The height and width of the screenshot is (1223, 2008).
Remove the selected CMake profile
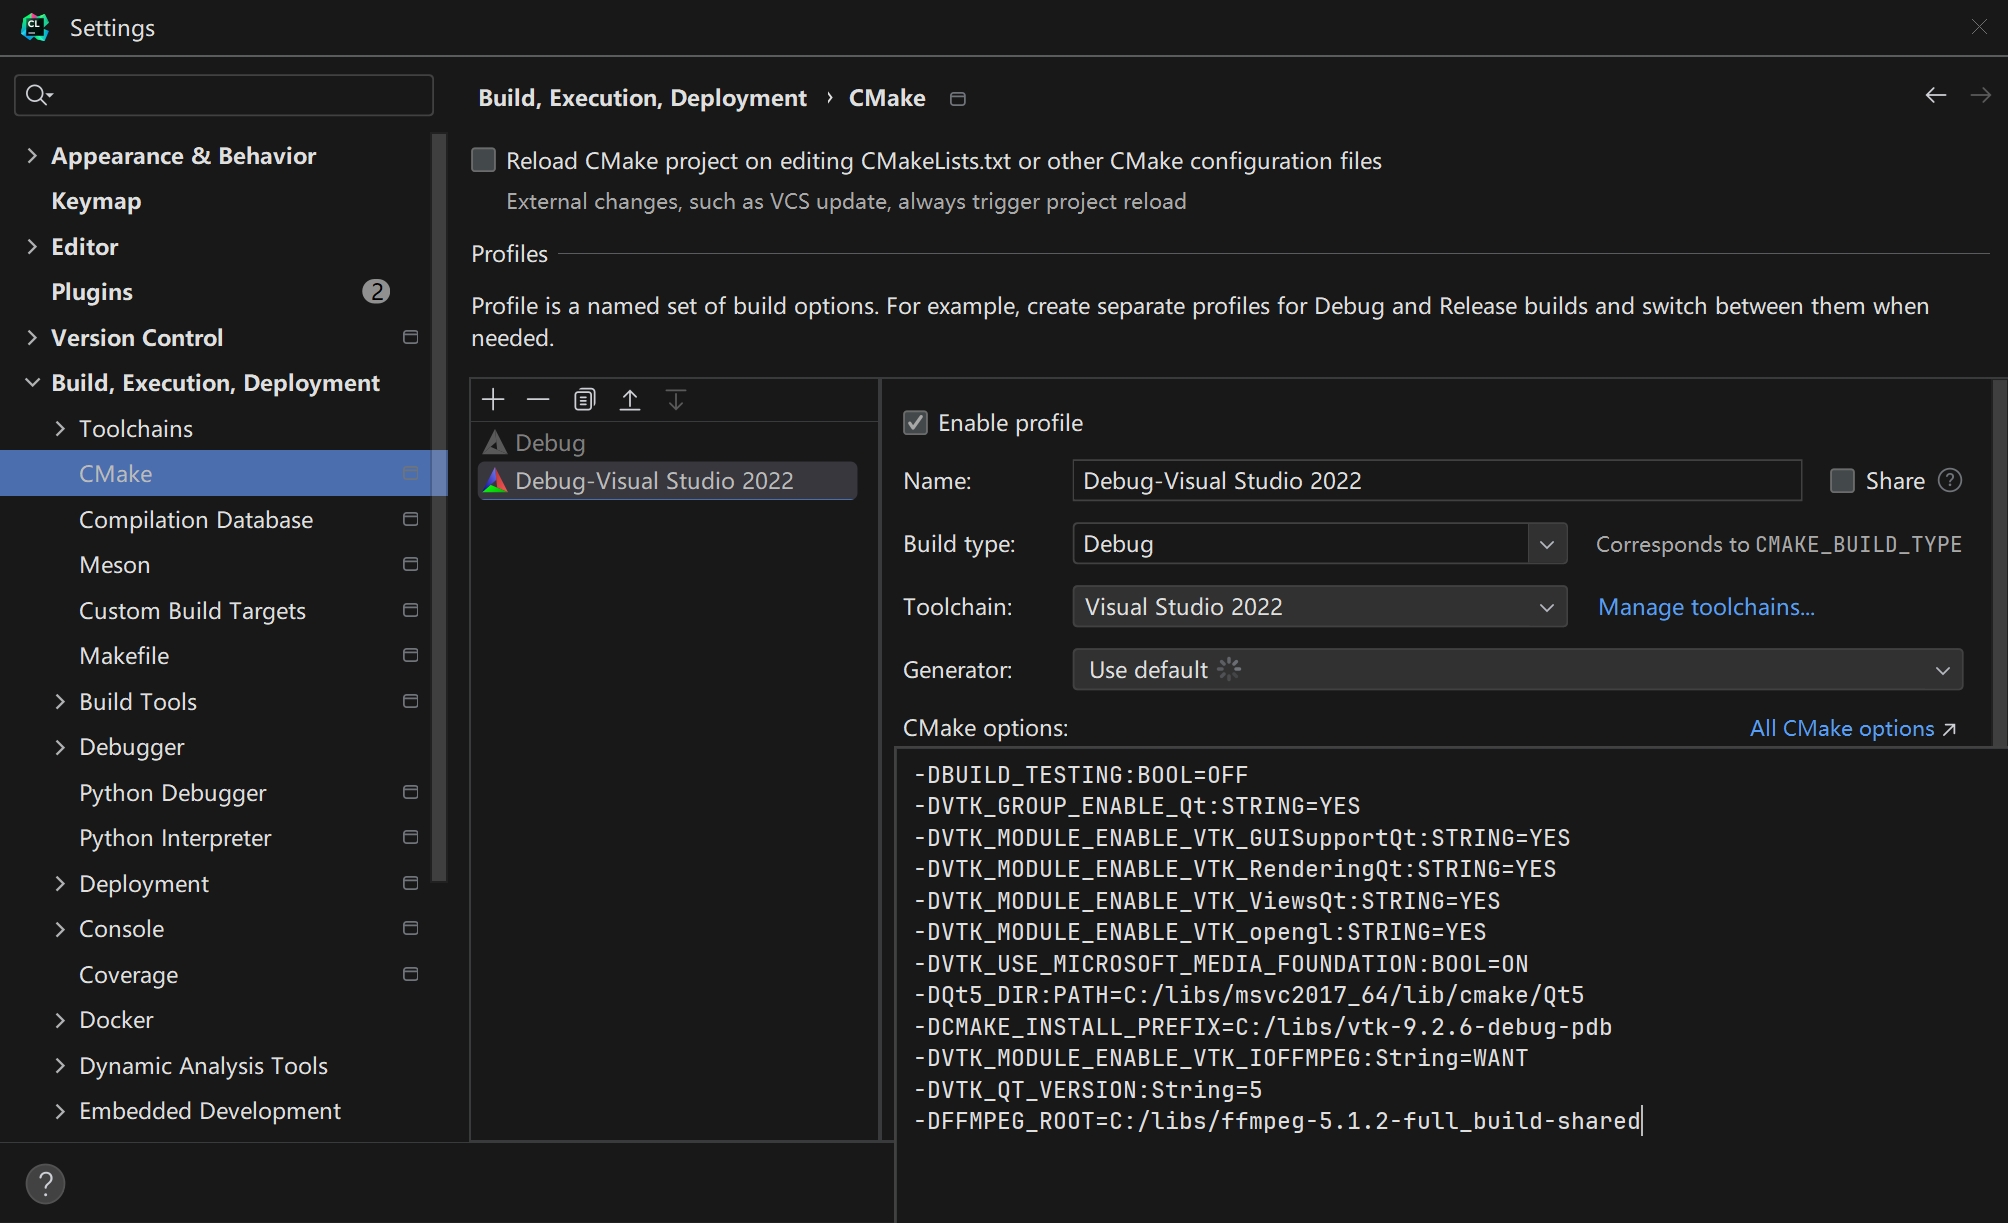(x=538, y=400)
